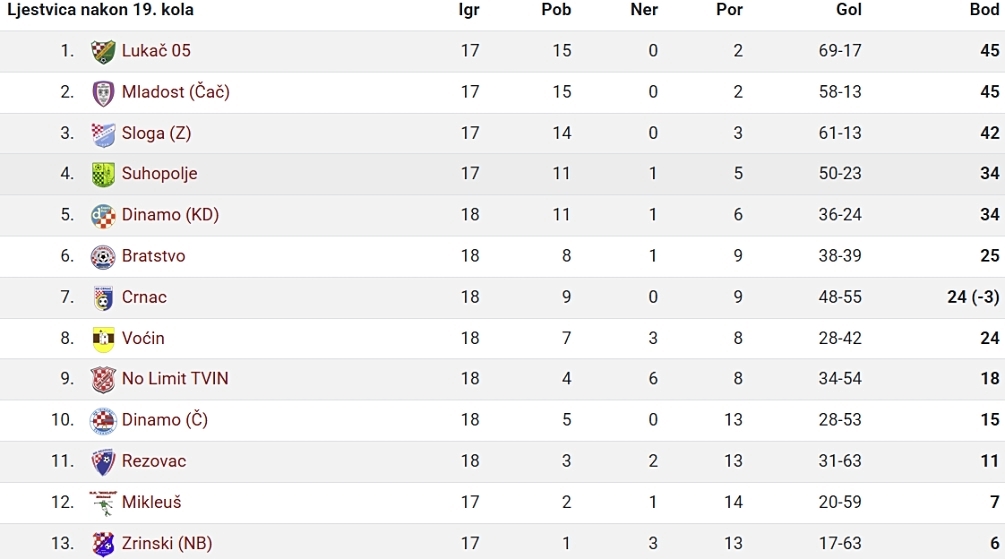This screenshot has height=559, width=1005.
Task: Click the Igr column header
Action: [x=469, y=10]
